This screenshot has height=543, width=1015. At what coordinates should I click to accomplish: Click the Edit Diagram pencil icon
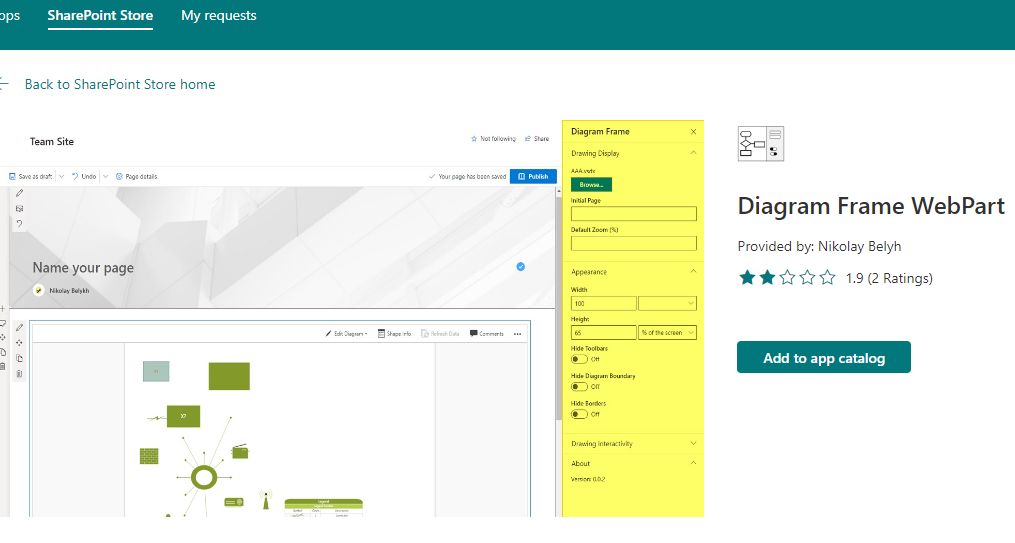[328, 334]
